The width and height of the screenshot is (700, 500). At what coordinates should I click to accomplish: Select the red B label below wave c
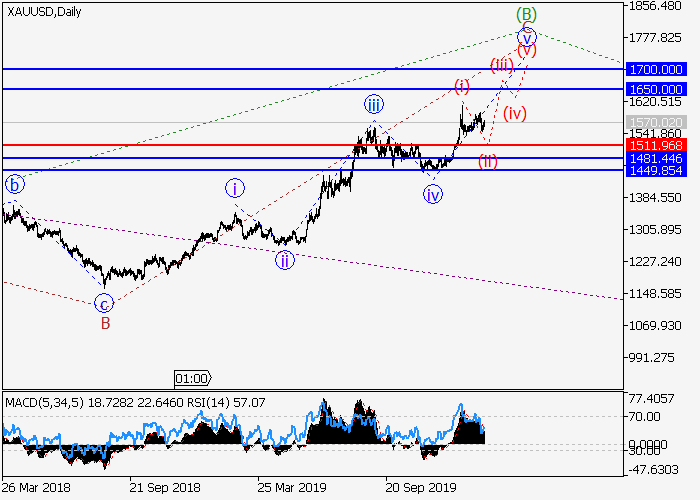coord(103,323)
